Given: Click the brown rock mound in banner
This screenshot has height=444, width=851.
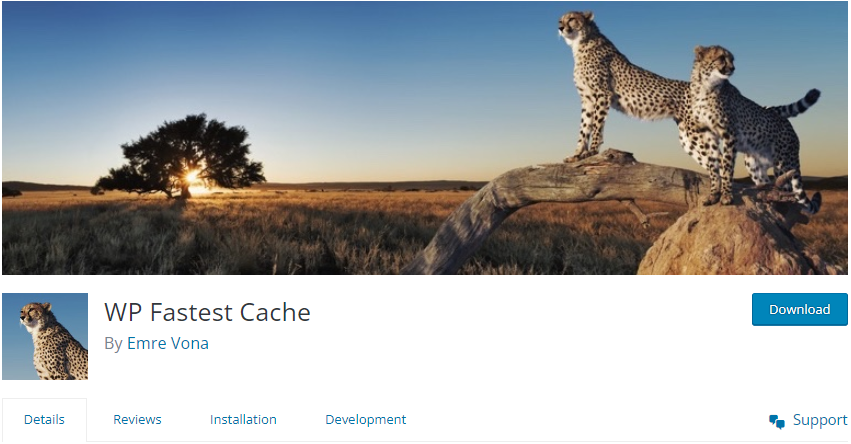Looking at the screenshot, I should (733, 239).
